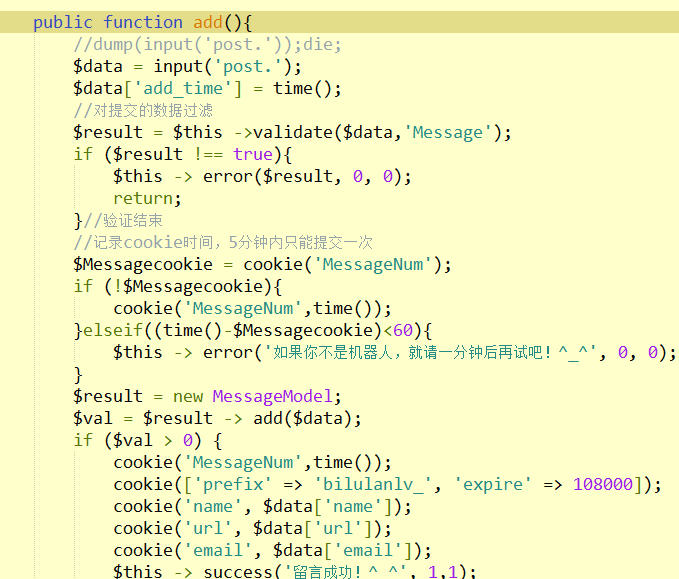Screen dimensions: 679x579
Task: Click the cookie('name', $data['name']) line
Action: click(x=262, y=506)
